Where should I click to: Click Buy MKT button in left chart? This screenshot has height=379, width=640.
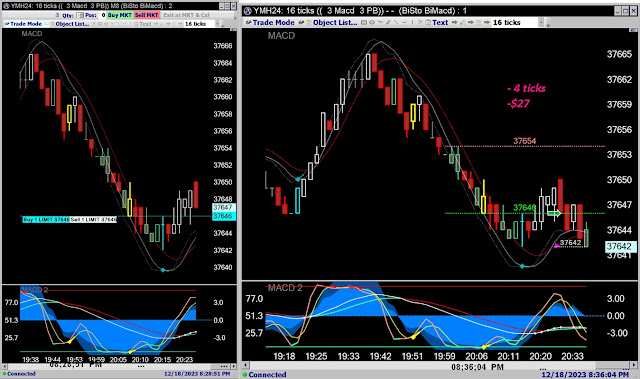[x=120, y=15]
